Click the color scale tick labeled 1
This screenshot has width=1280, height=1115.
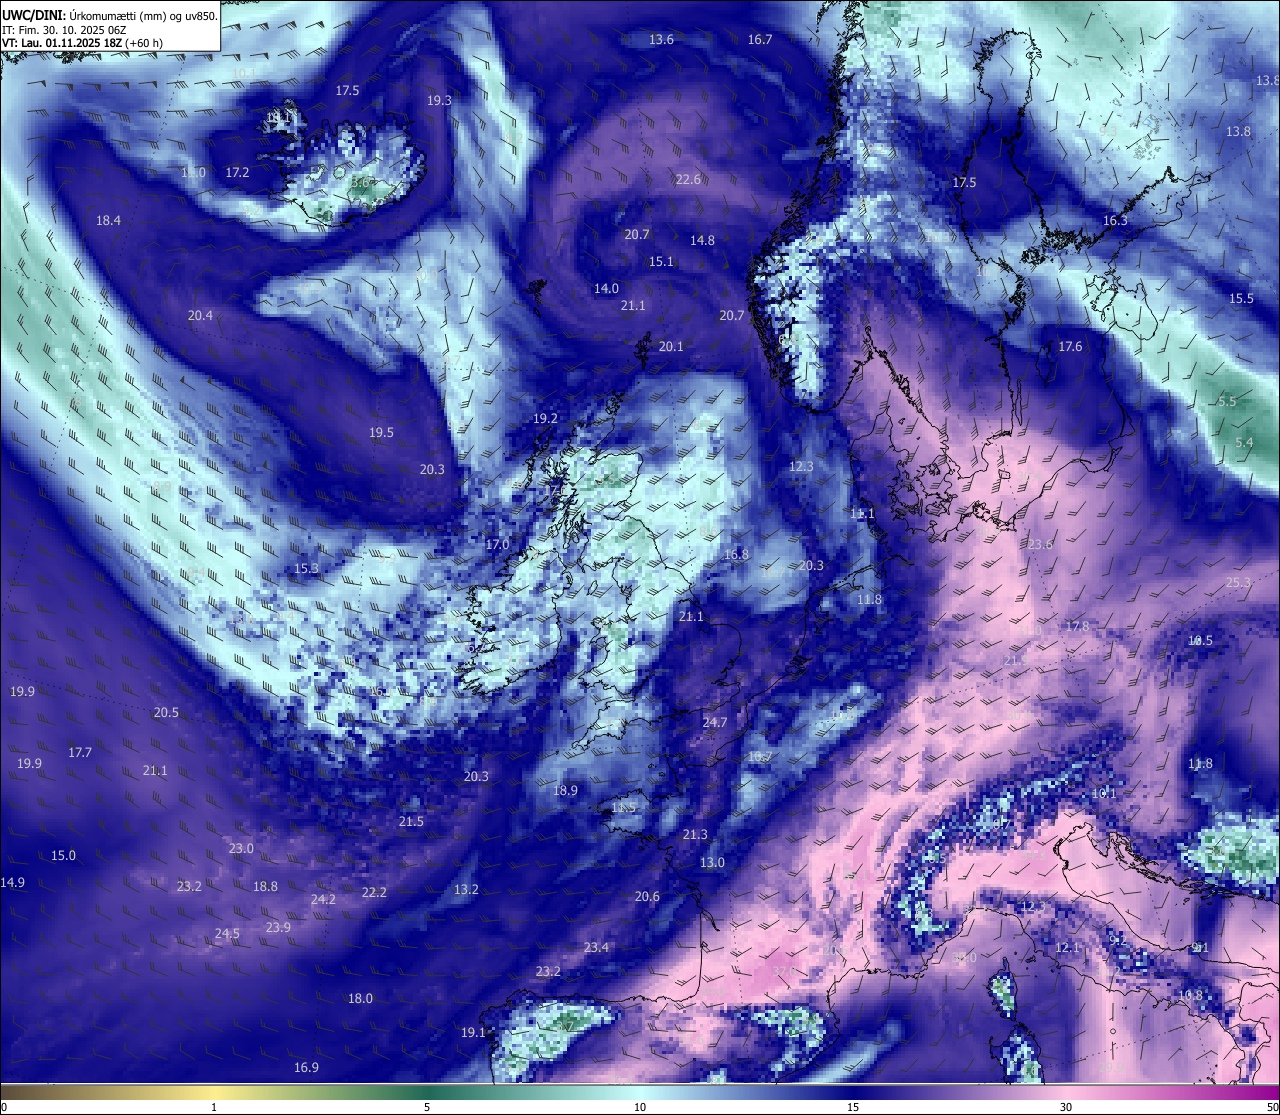coord(214,1107)
